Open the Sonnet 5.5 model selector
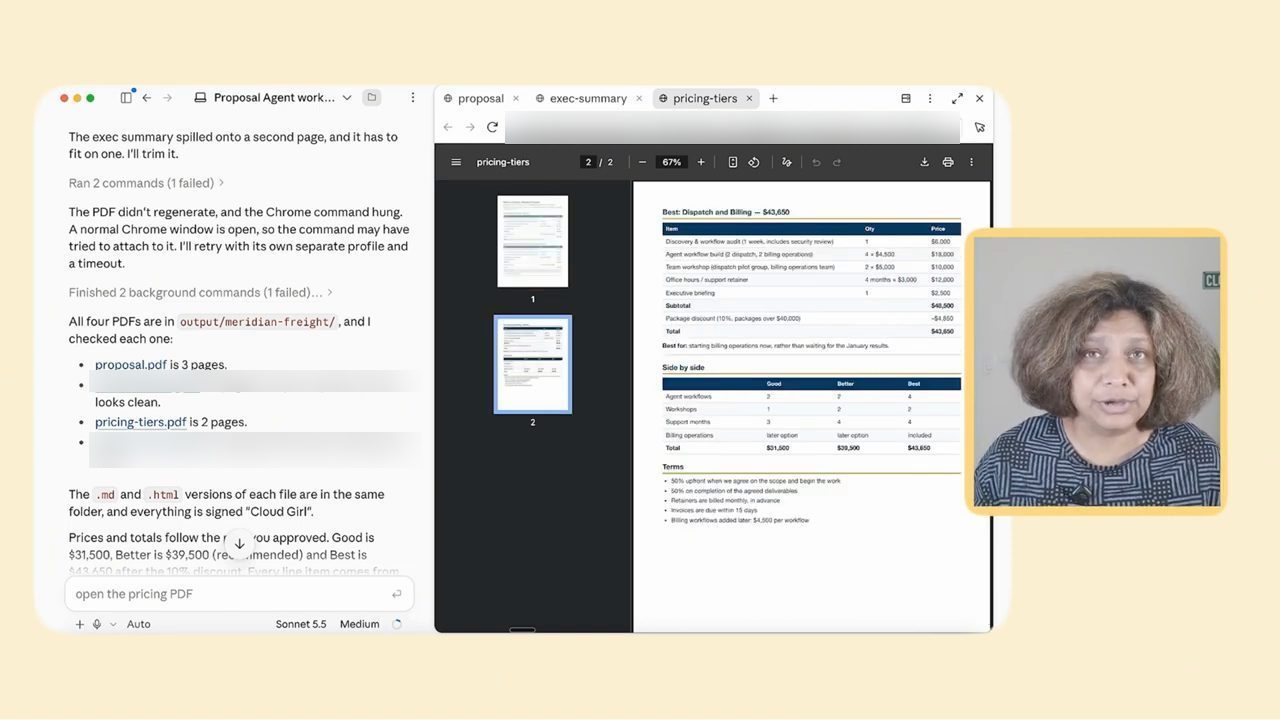1280x720 pixels. tap(301, 624)
